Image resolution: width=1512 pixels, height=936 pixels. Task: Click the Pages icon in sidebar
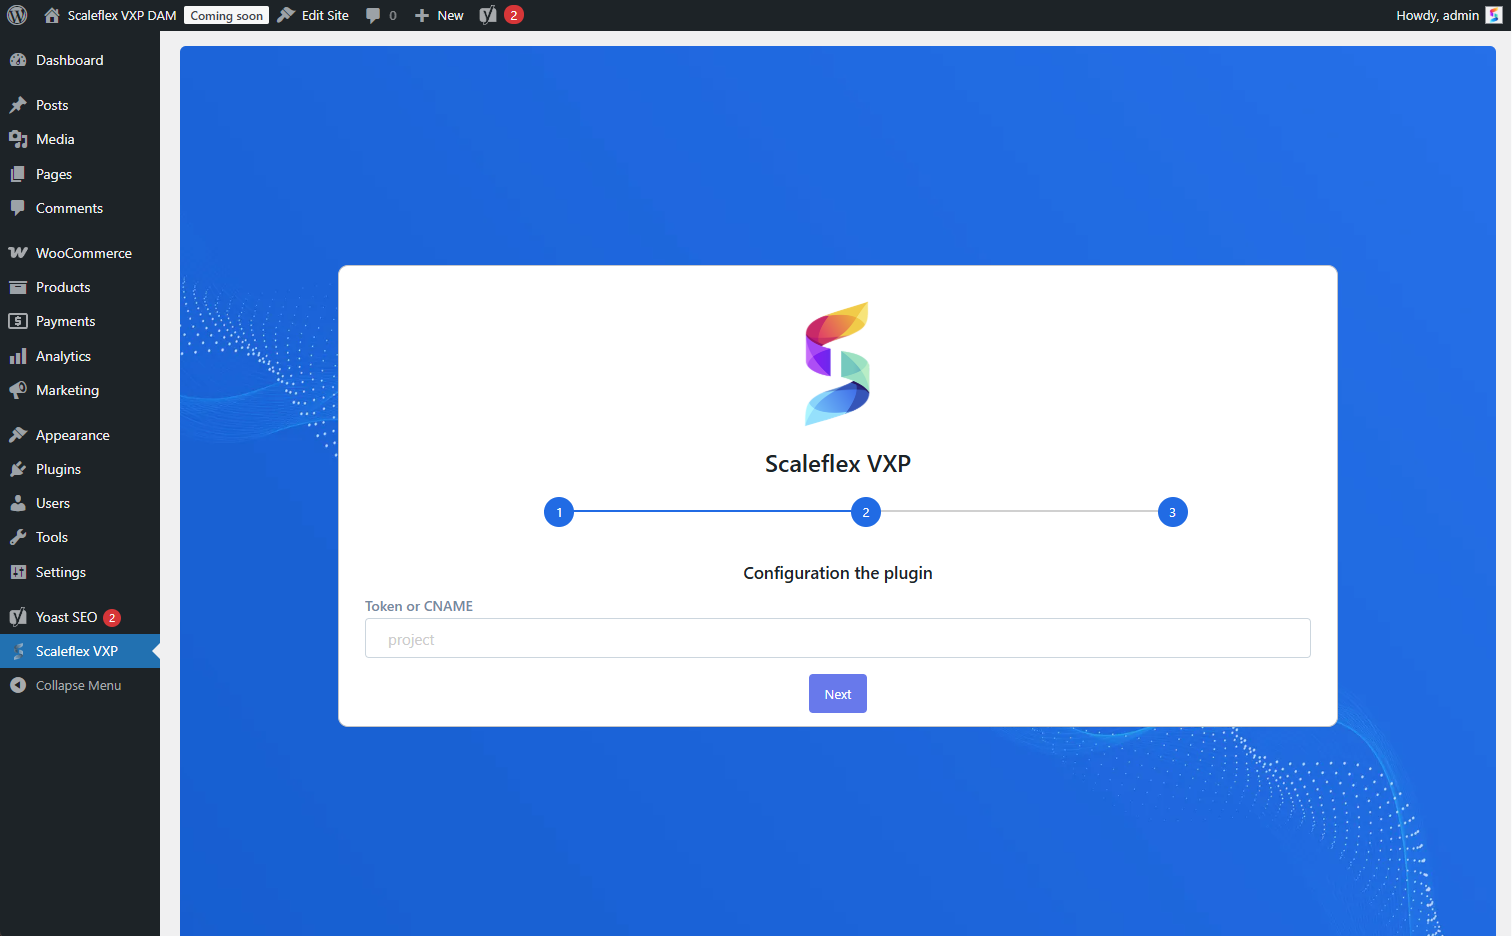[18, 174]
